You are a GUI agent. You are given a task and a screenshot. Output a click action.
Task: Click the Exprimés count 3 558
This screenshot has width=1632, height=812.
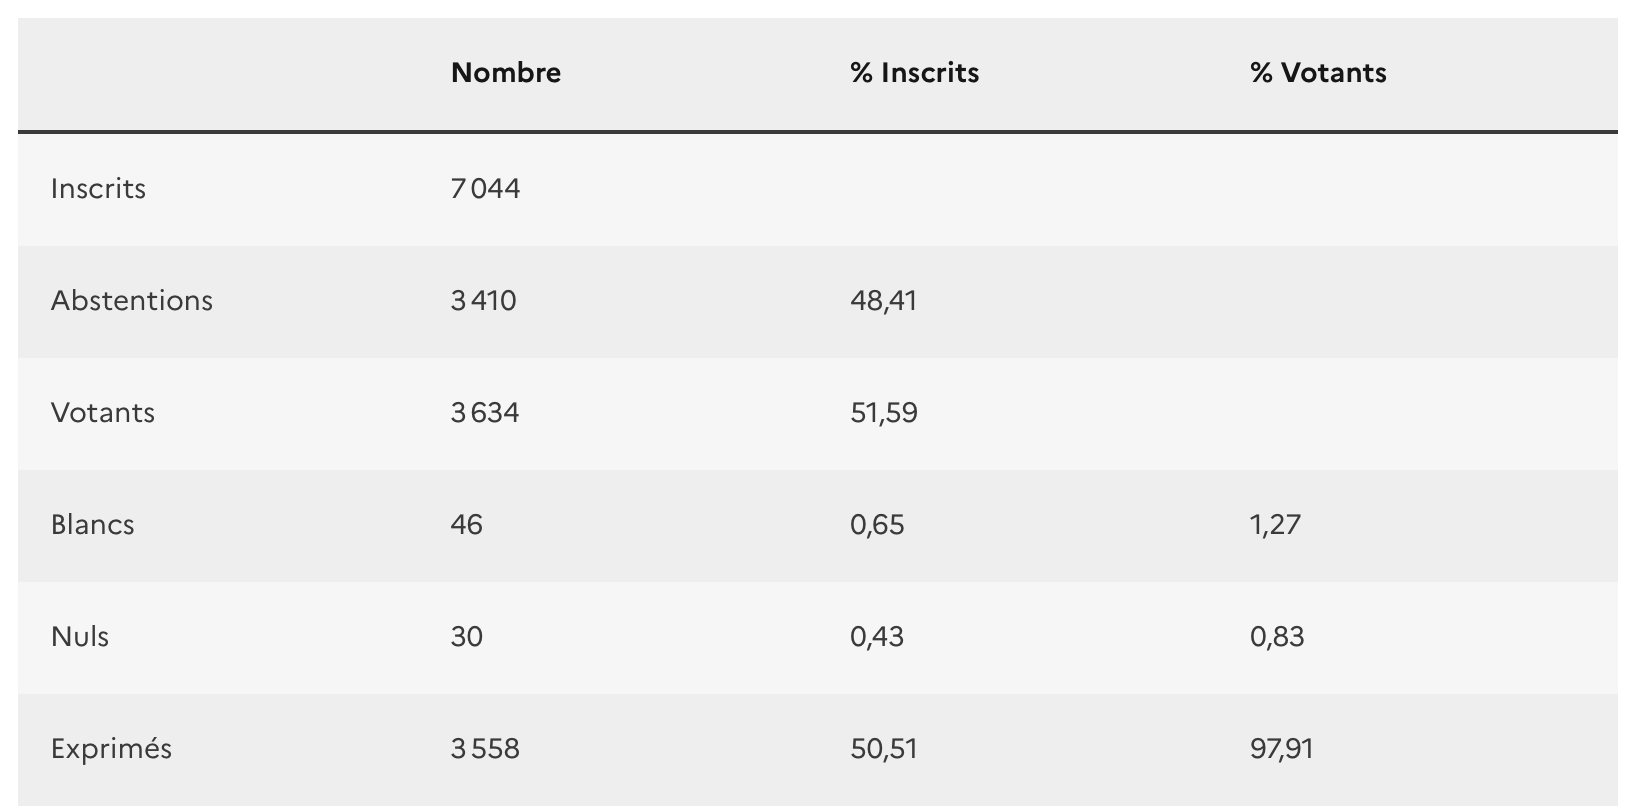pos(485,749)
